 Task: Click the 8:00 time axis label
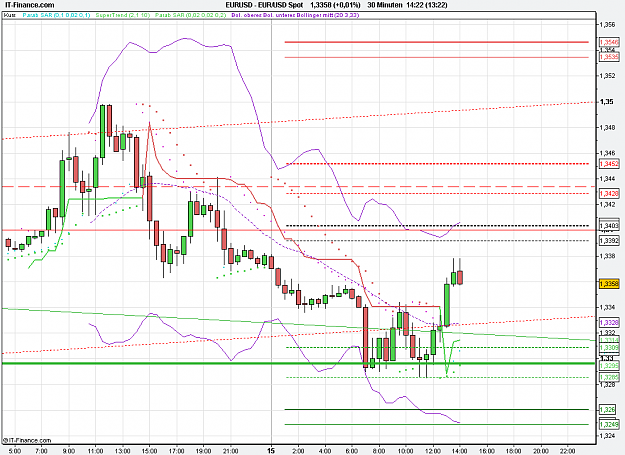[x=379, y=451]
